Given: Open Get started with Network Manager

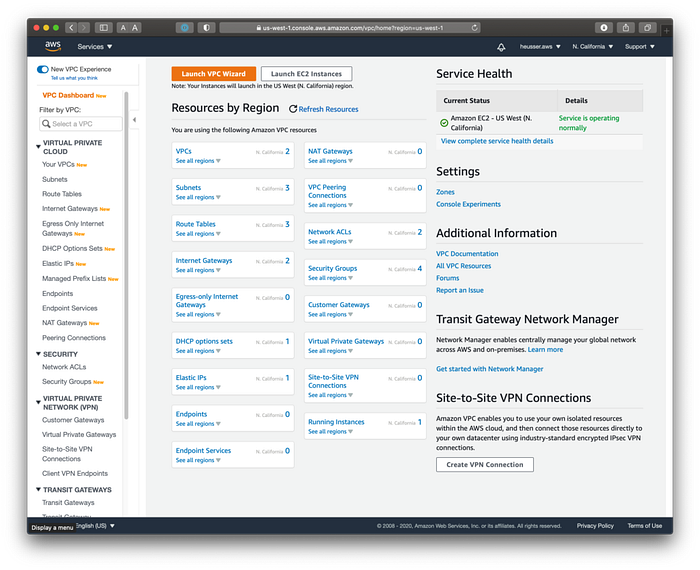Looking at the screenshot, I should (x=489, y=369).
